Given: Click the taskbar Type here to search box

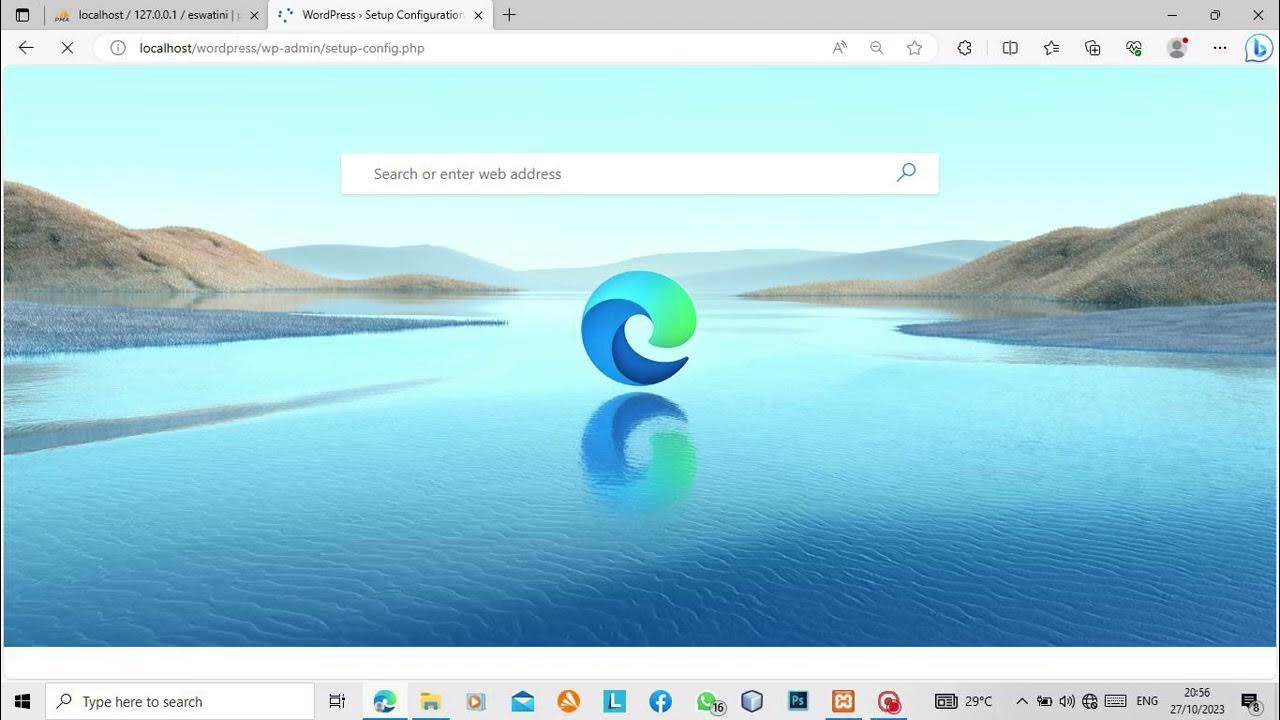Looking at the screenshot, I should pyautogui.click(x=180, y=702).
